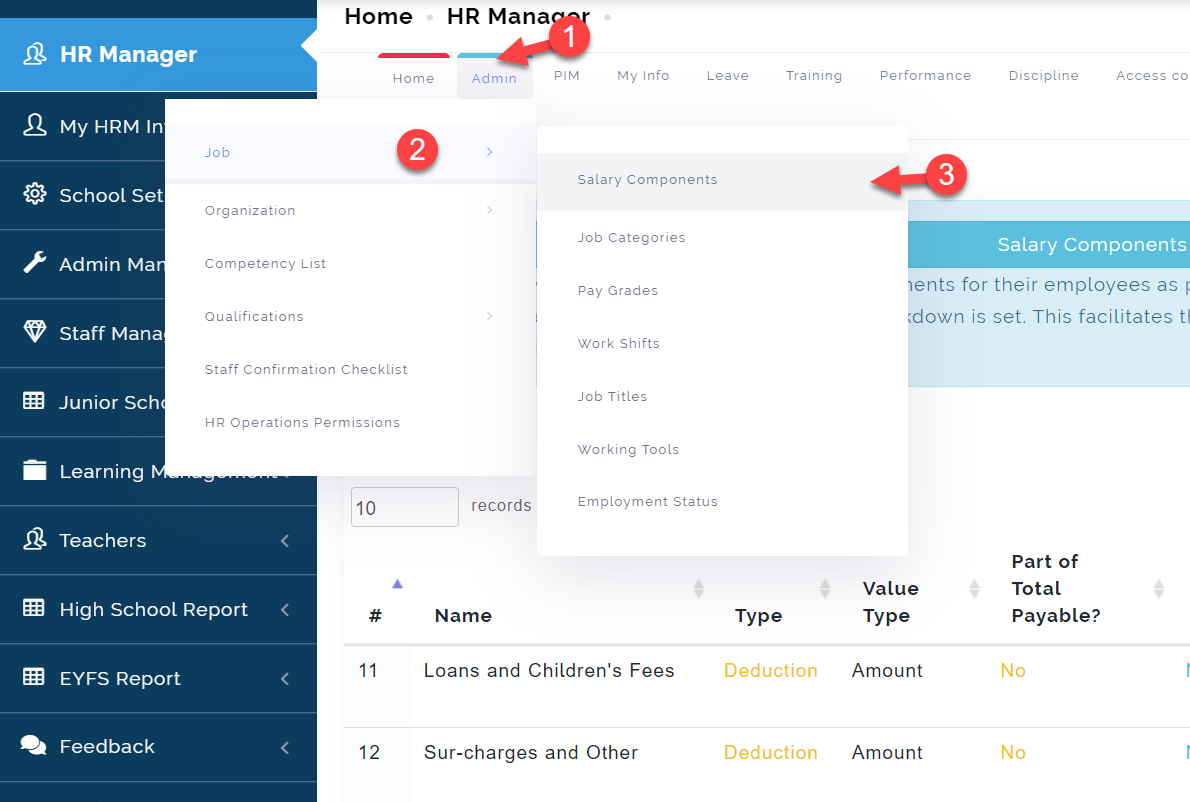
Task: Click the Loans and Children's Fees name
Action: point(549,671)
